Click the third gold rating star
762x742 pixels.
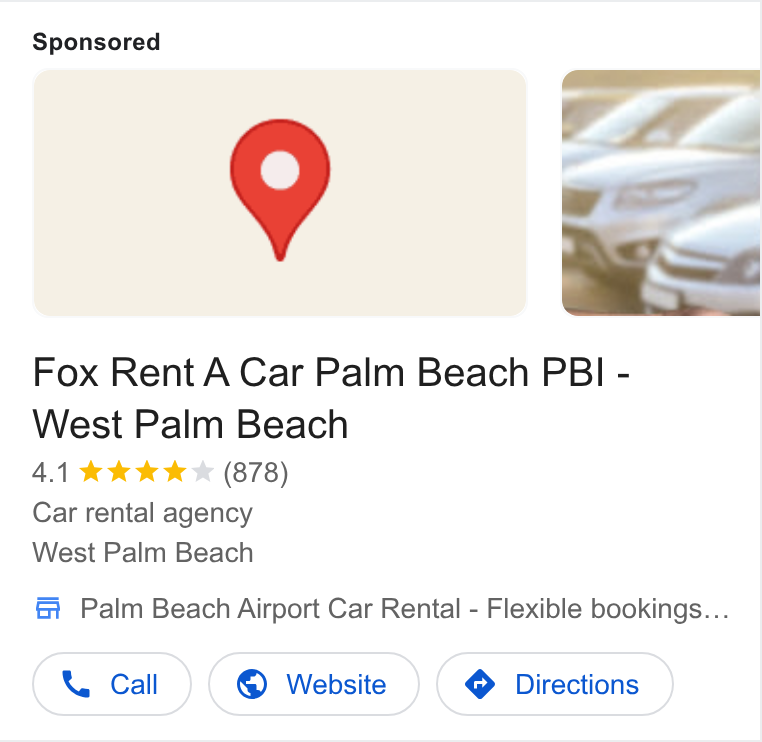pos(147,472)
